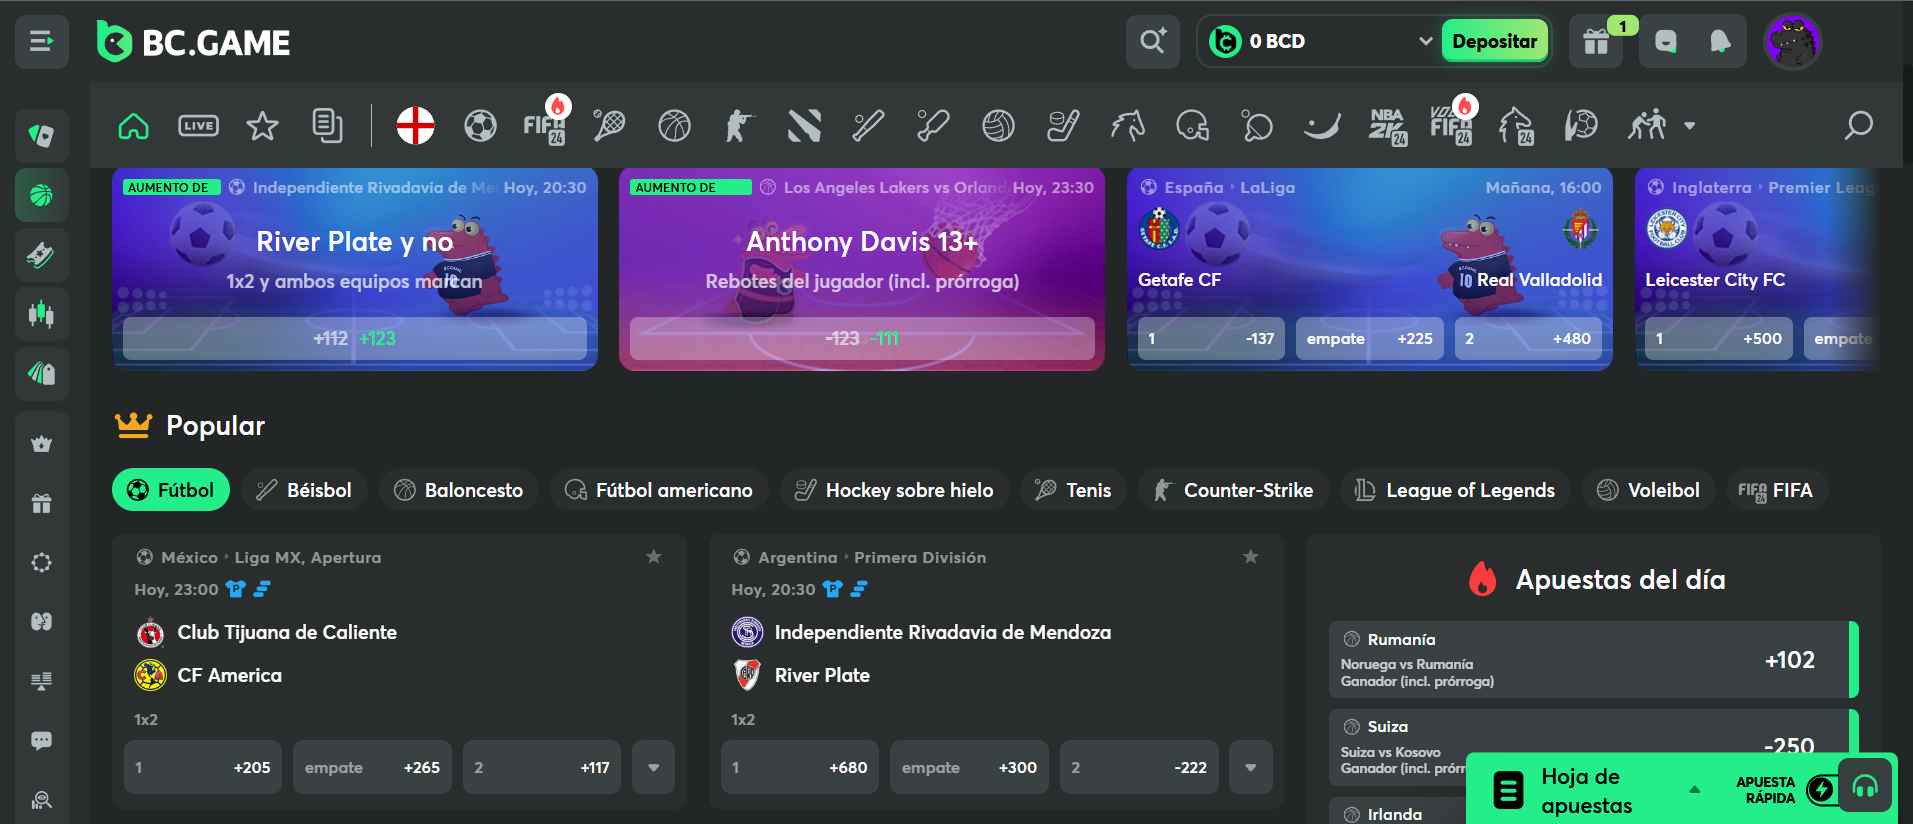Select the tennis racket sport icon
The image size is (1913, 824).
click(609, 126)
